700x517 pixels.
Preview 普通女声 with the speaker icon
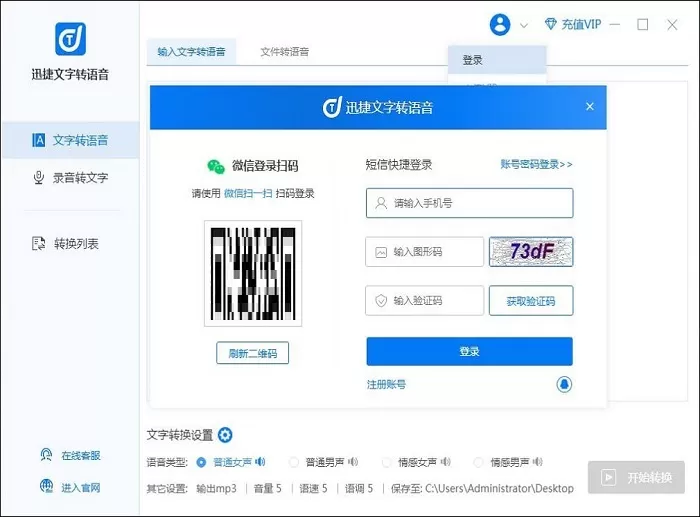click(260, 462)
